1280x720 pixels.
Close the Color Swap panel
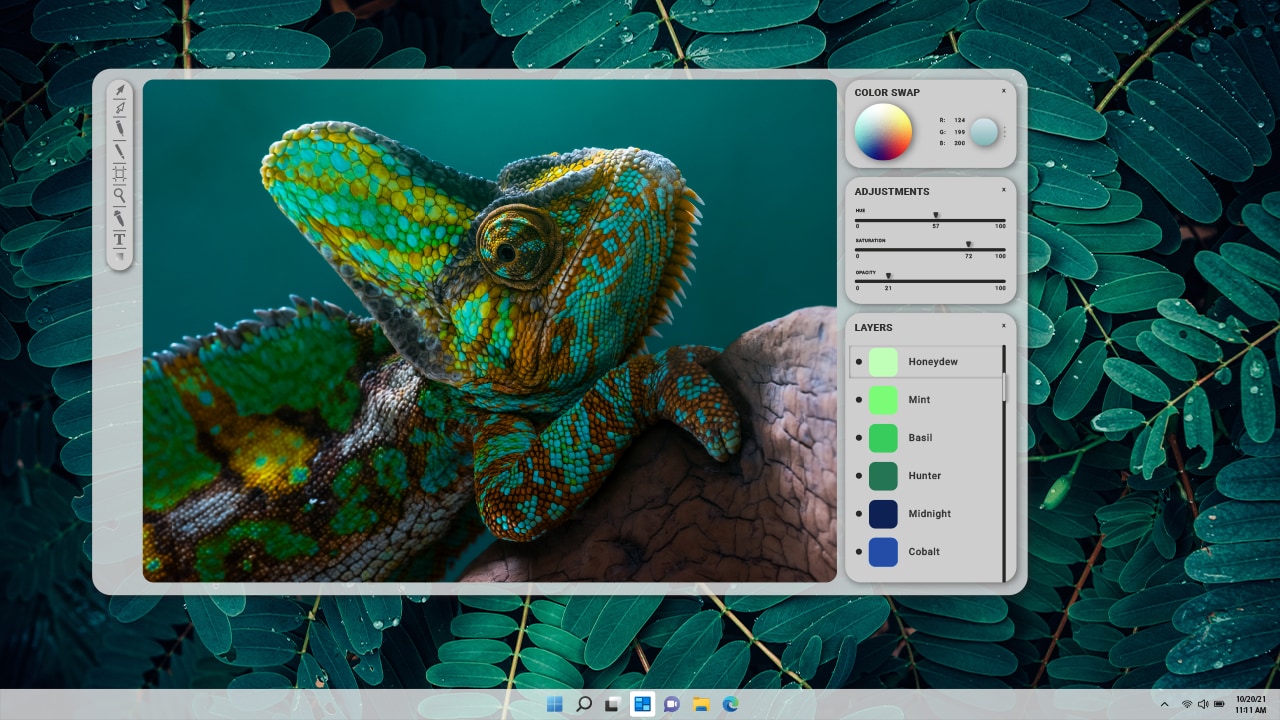(x=1004, y=91)
